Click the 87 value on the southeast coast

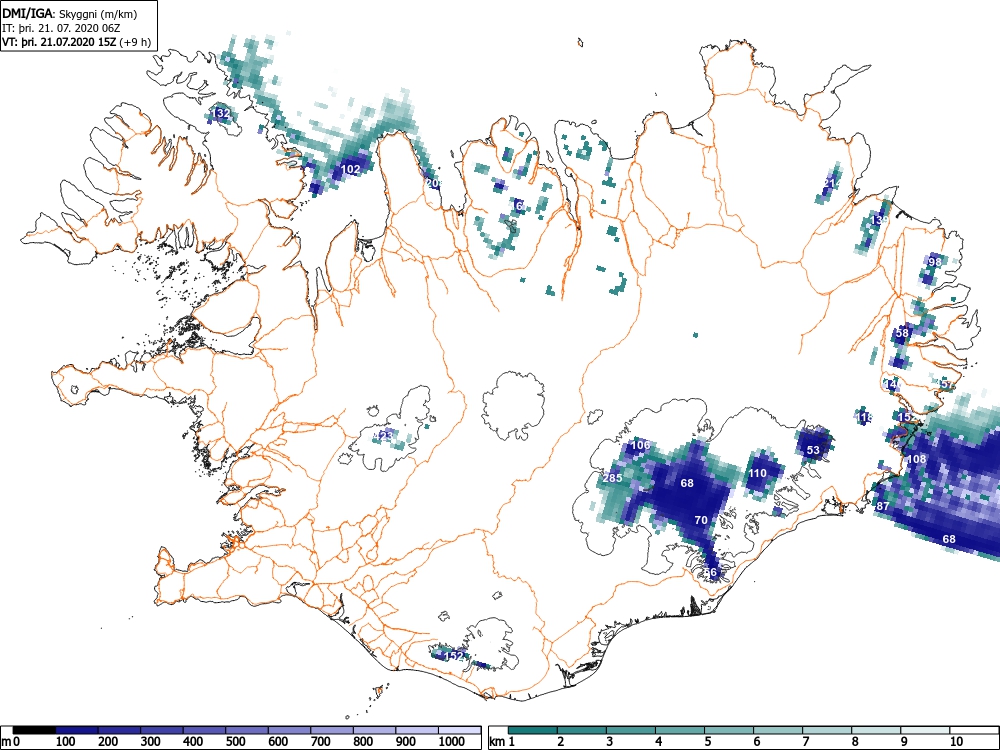click(x=883, y=506)
